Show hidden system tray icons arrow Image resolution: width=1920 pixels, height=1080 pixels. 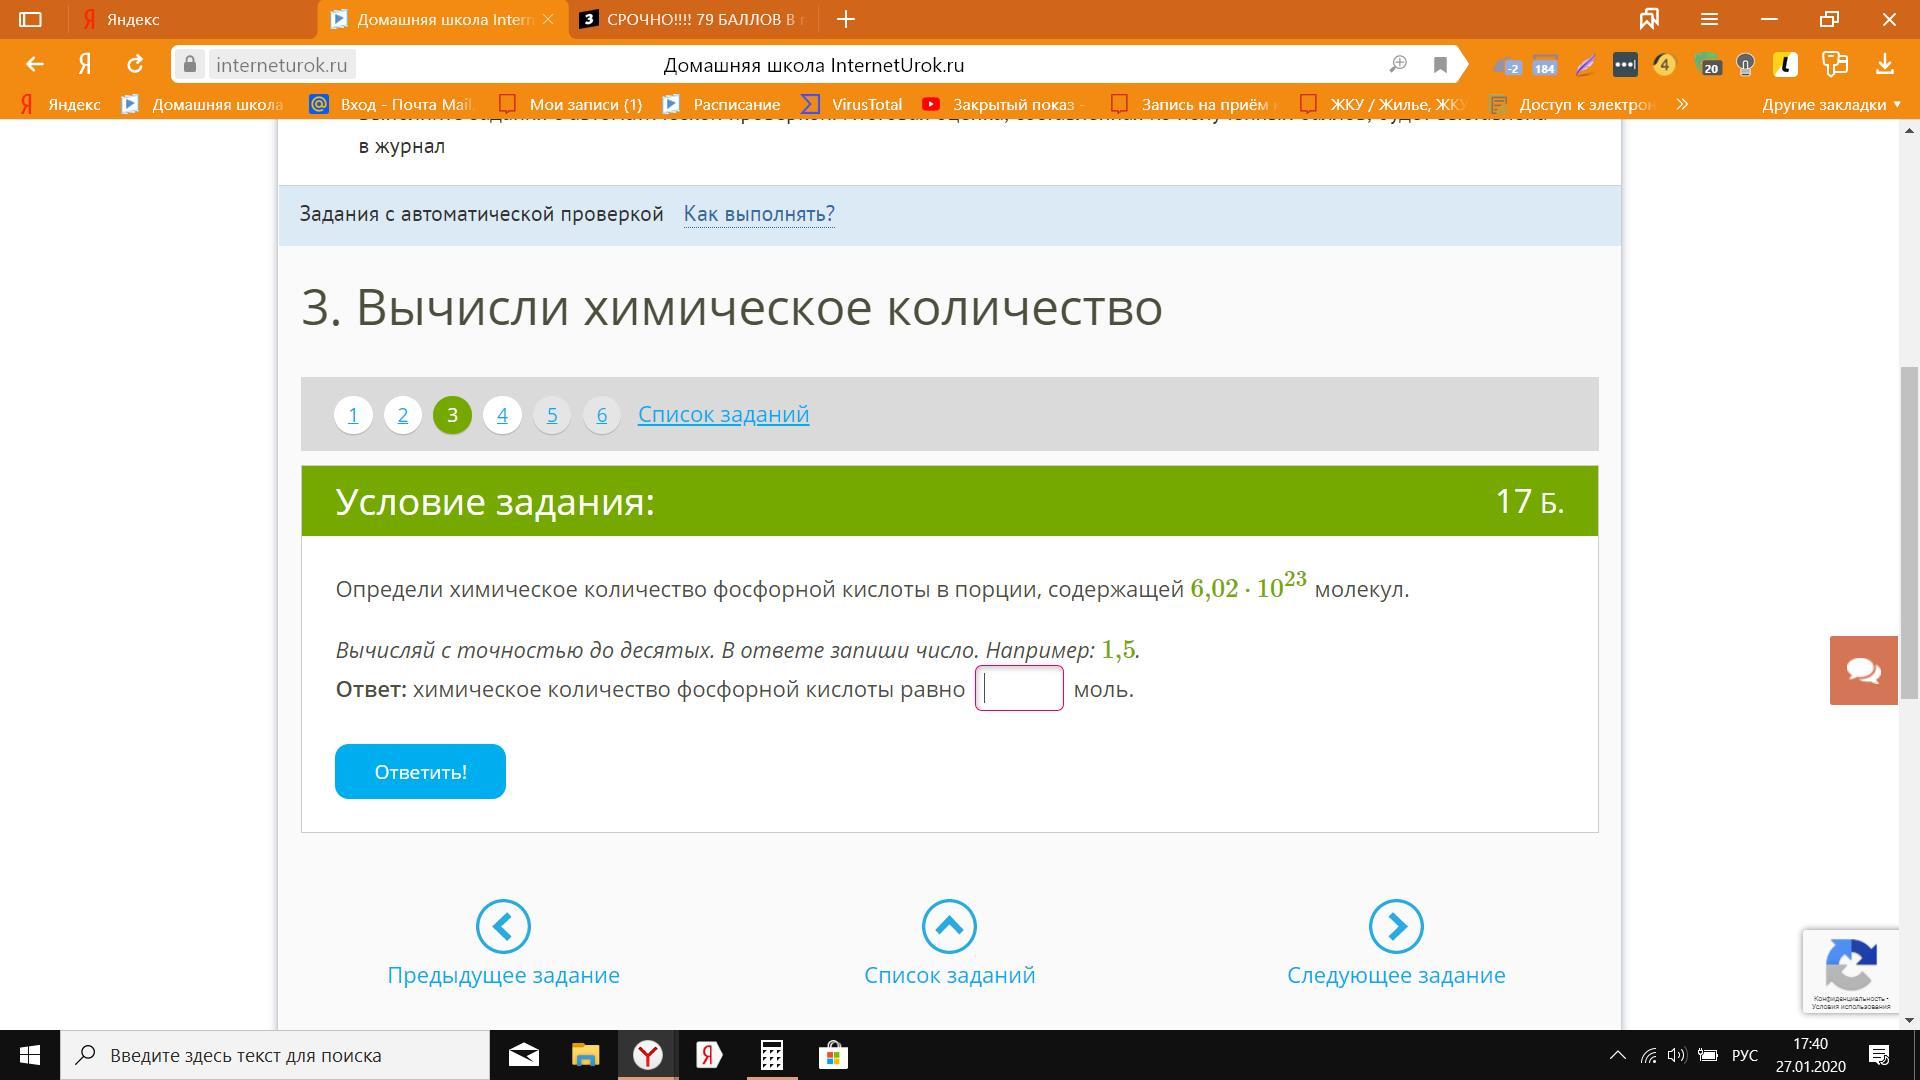click(x=1616, y=1055)
